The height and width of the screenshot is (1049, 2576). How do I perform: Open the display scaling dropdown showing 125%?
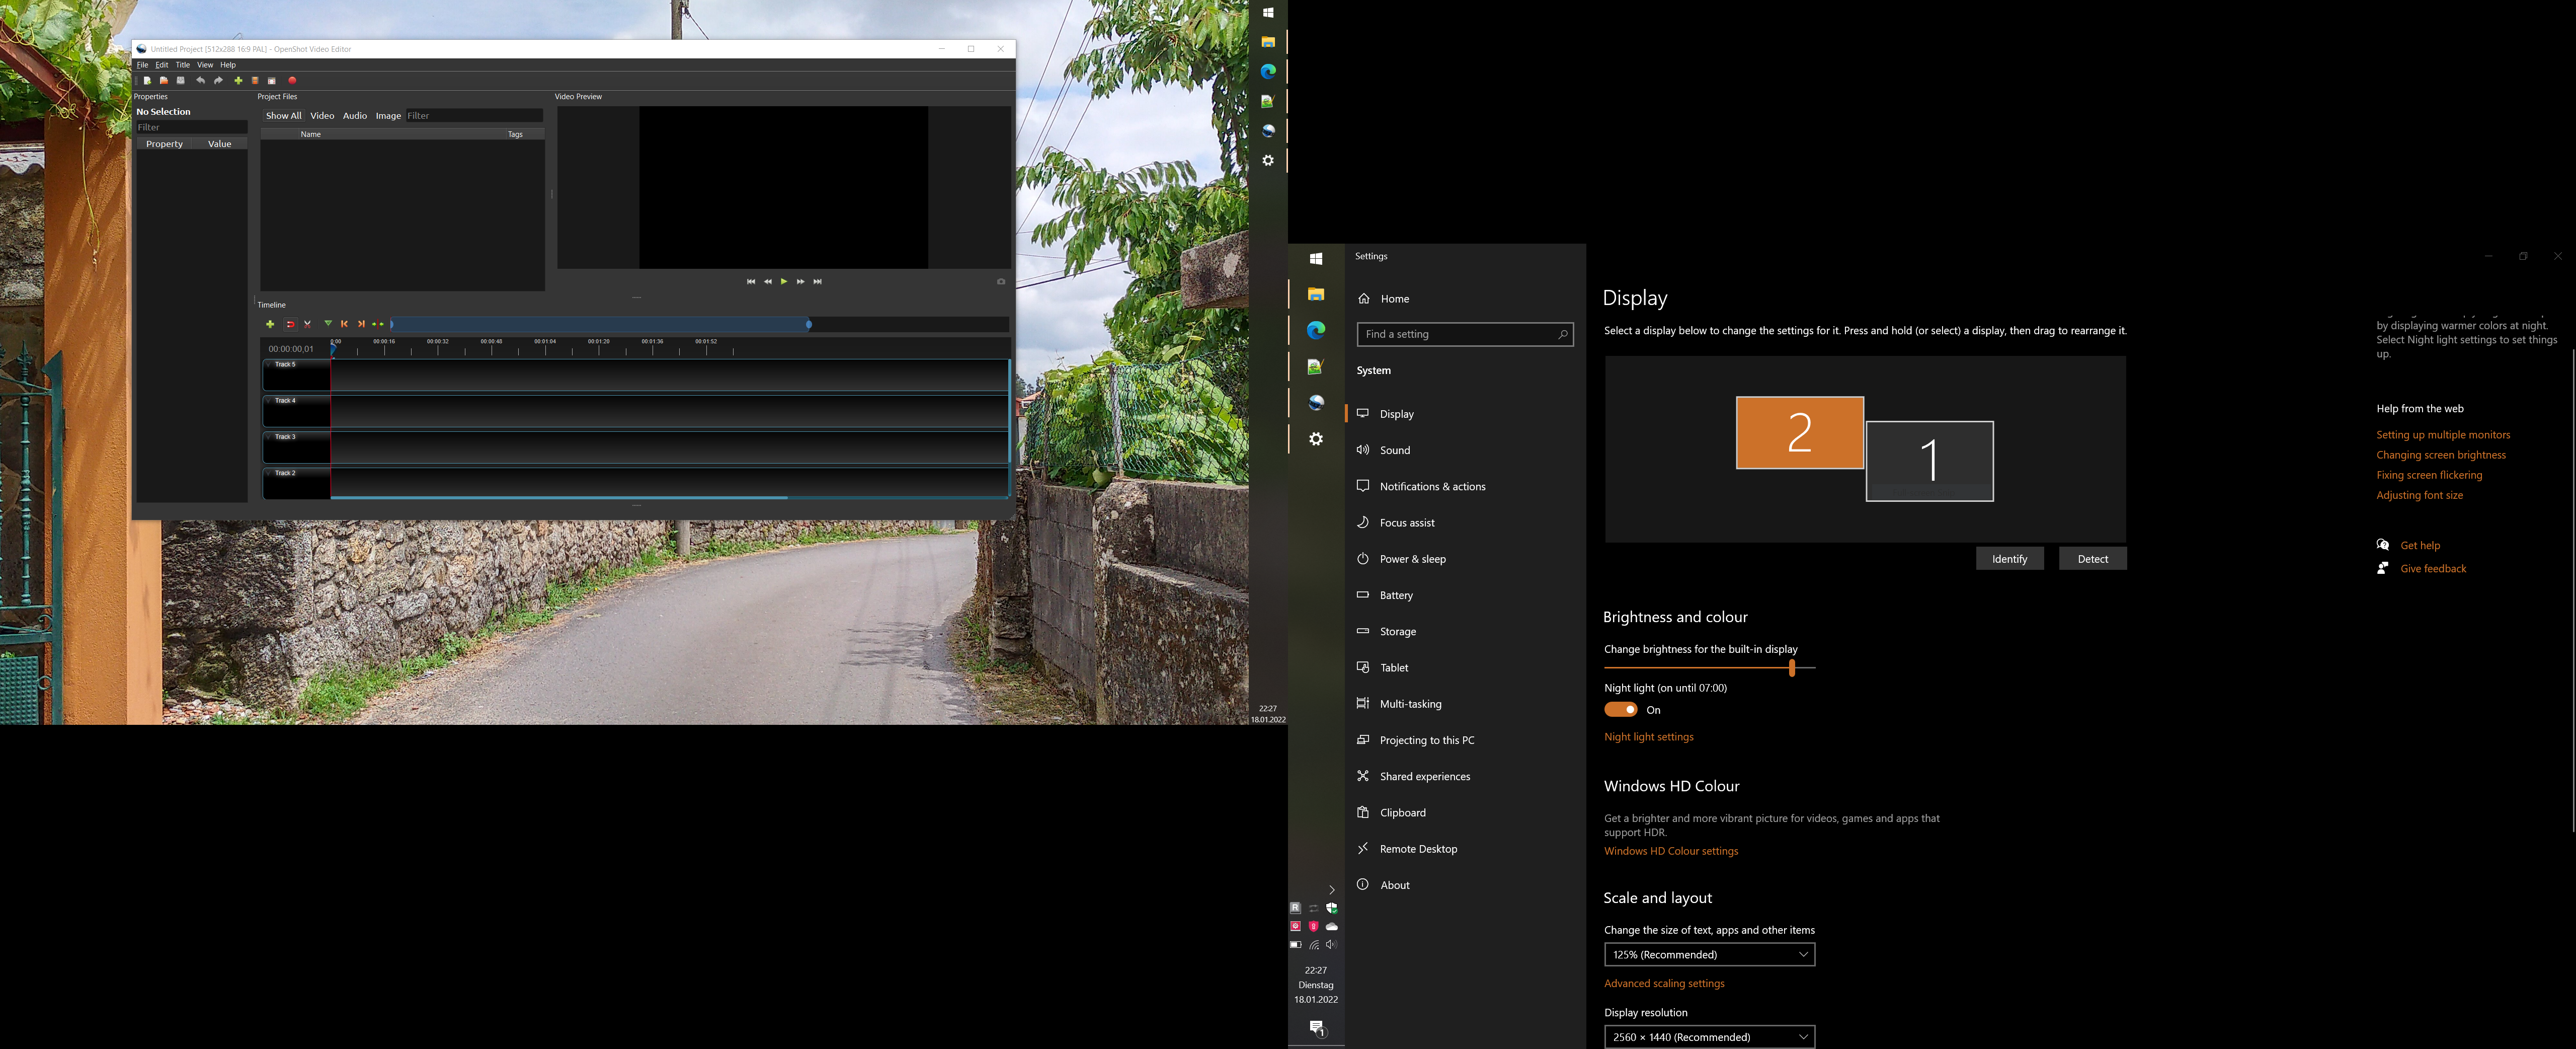coord(1709,954)
